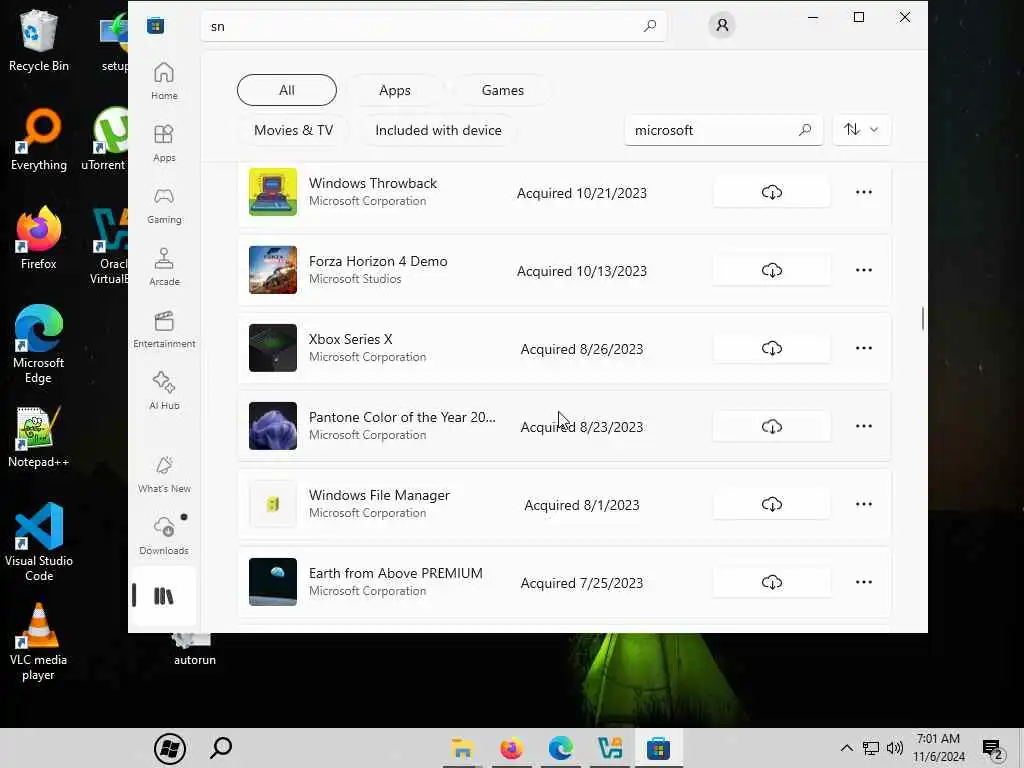Select the Notepad++ desktop shortcut
The image size is (1024, 768).
point(39,436)
